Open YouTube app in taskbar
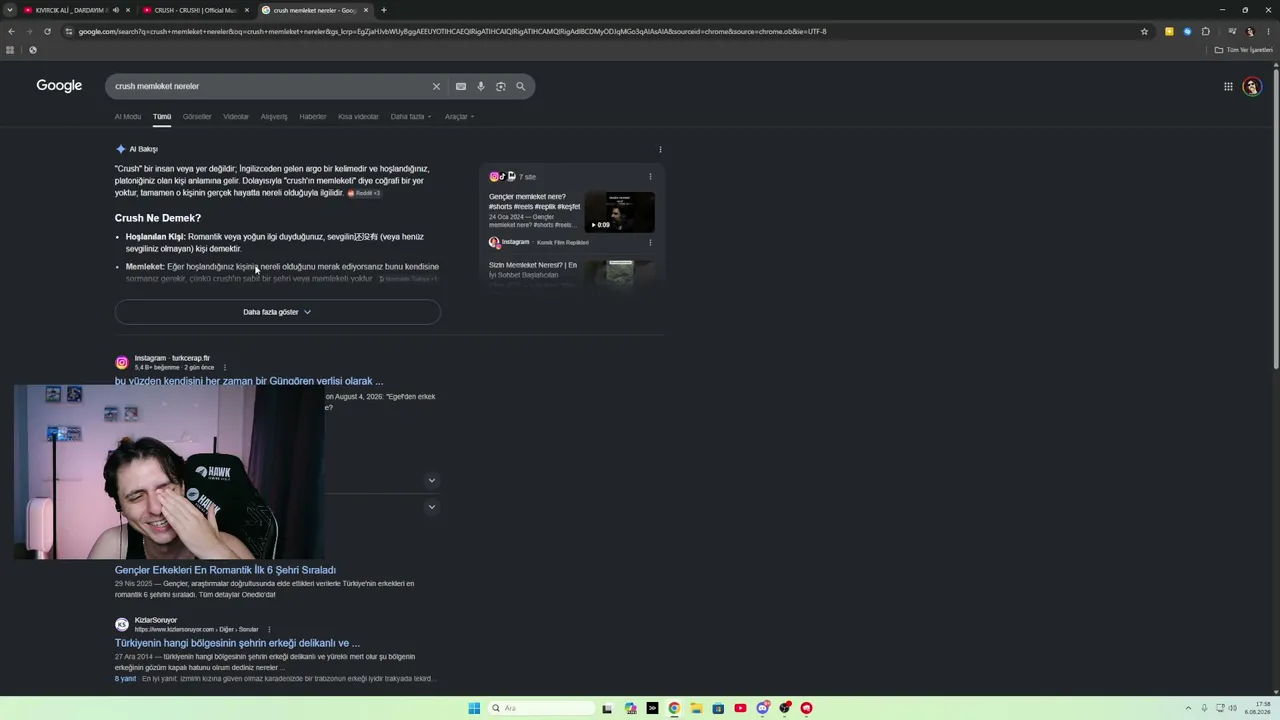Viewport: 1280px width, 720px height. [x=740, y=708]
